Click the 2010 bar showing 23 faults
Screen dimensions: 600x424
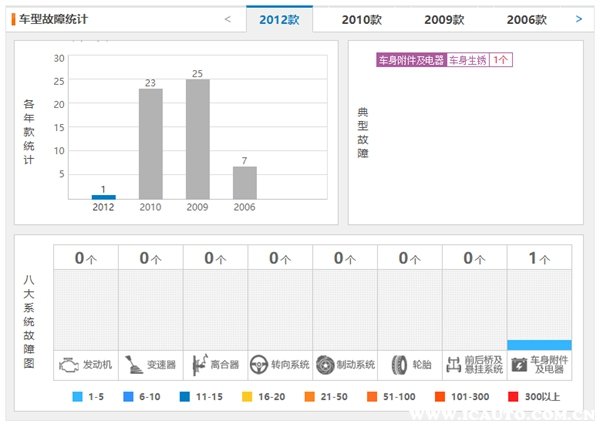[150, 143]
